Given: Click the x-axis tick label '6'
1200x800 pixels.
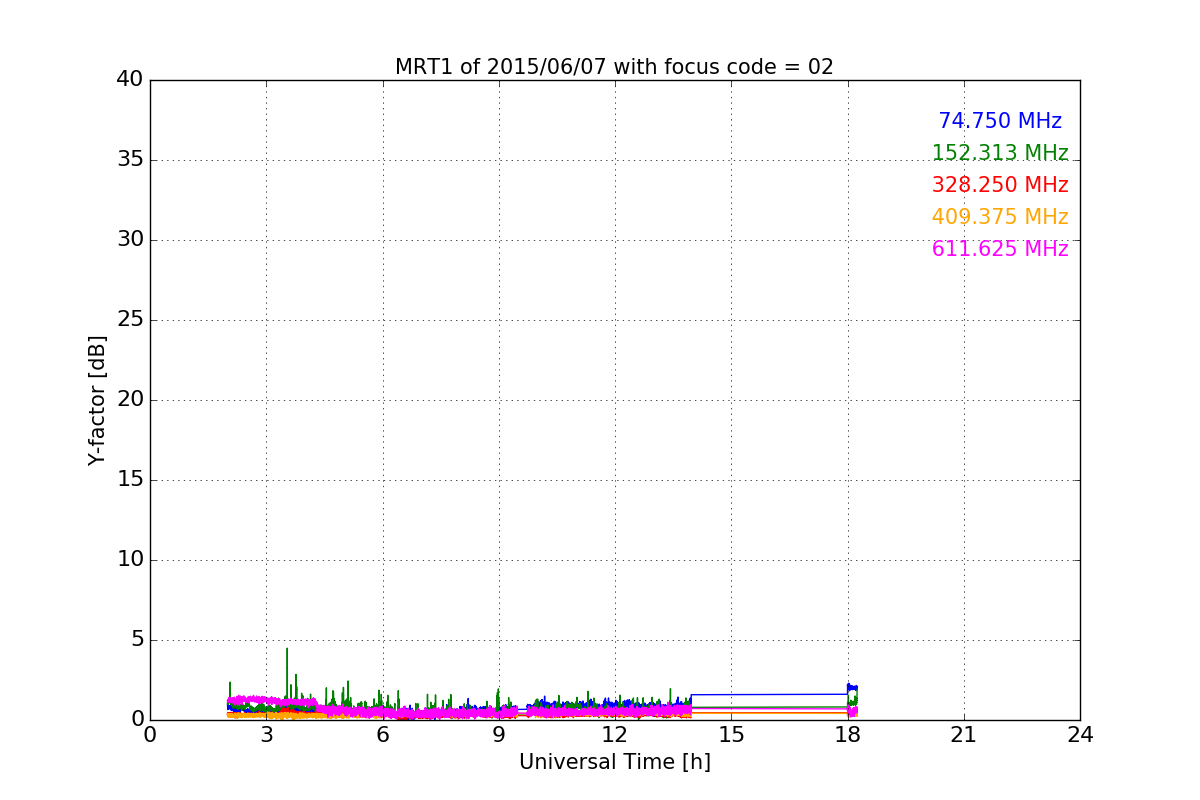Looking at the screenshot, I should pyautogui.click(x=382, y=735).
